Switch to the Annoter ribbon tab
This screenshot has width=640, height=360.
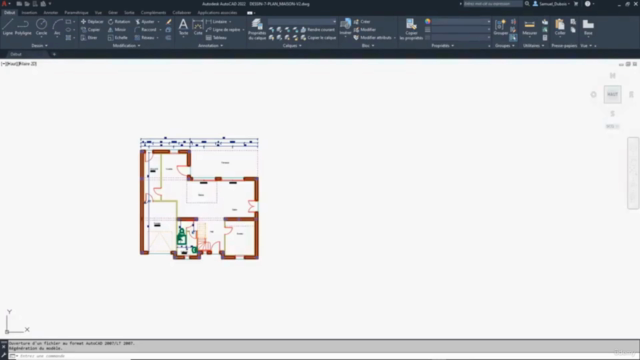point(51,13)
